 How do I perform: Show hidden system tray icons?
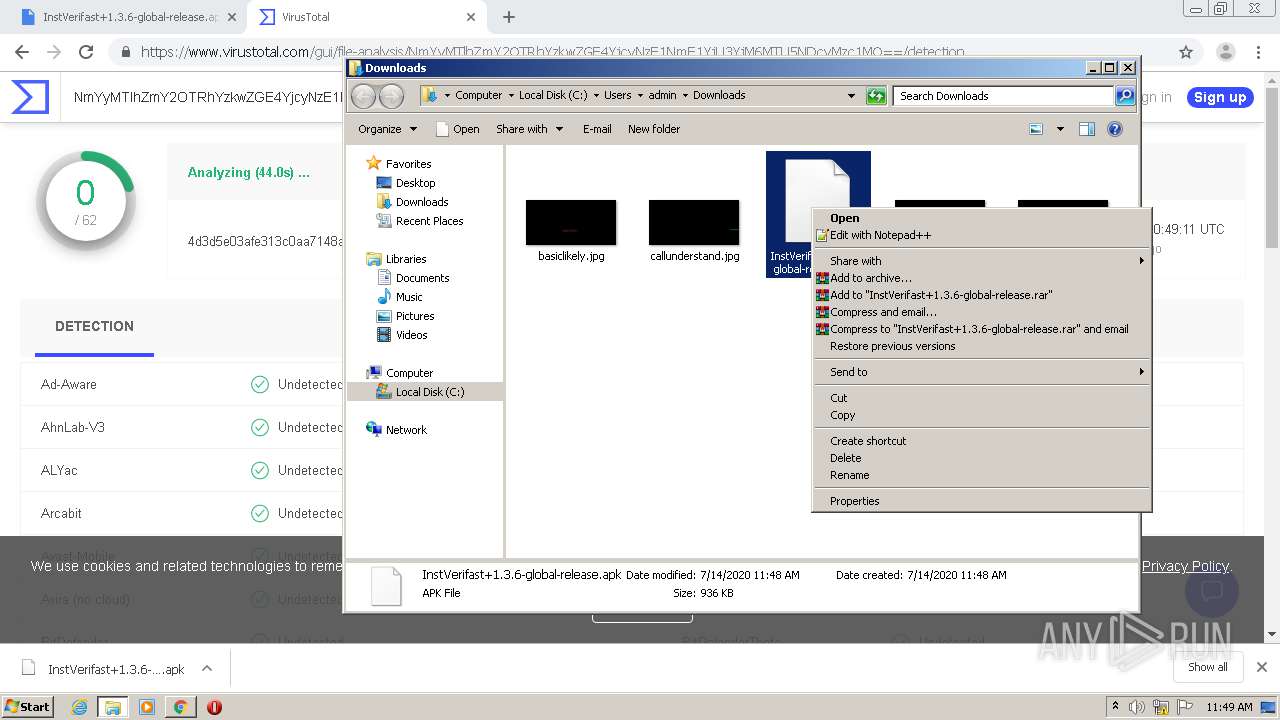(1115, 707)
